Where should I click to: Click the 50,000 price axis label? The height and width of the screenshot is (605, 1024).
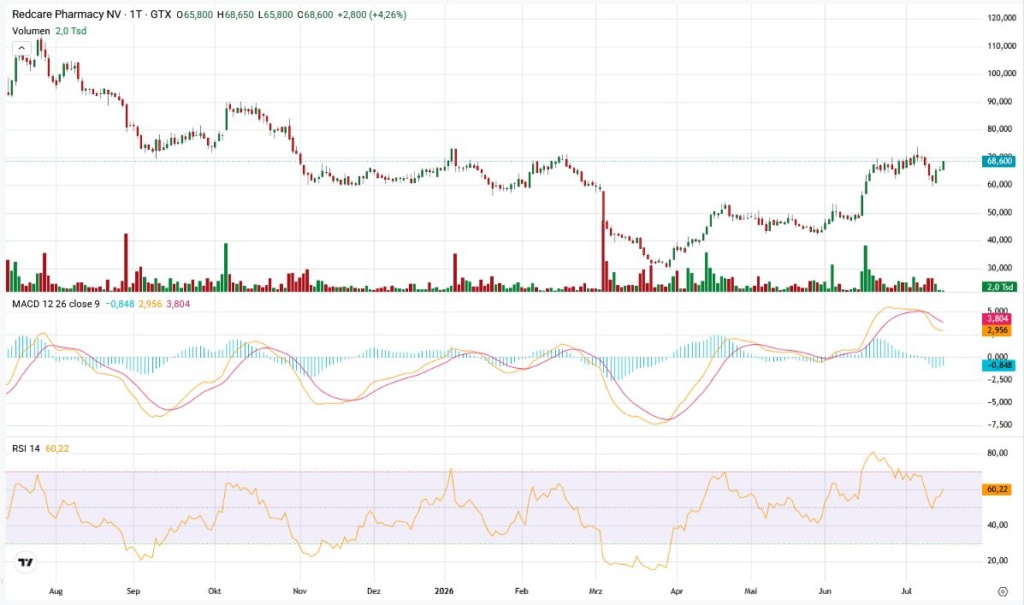[999, 213]
